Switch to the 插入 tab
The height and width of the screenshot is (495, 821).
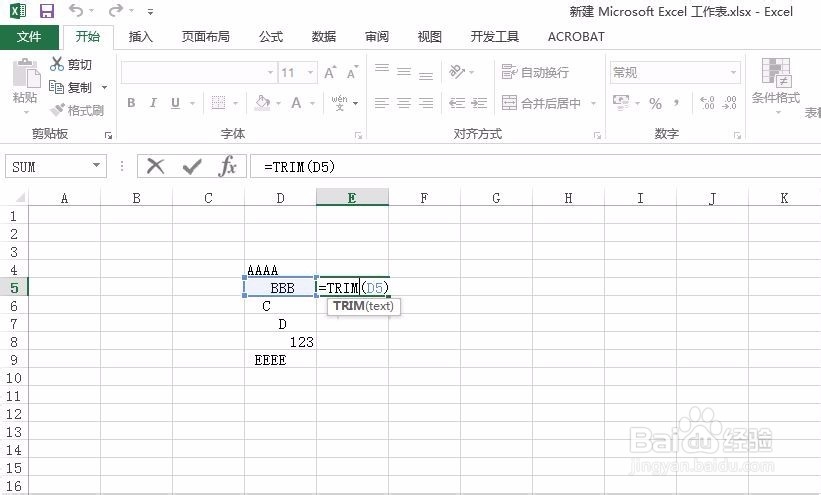(140, 37)
